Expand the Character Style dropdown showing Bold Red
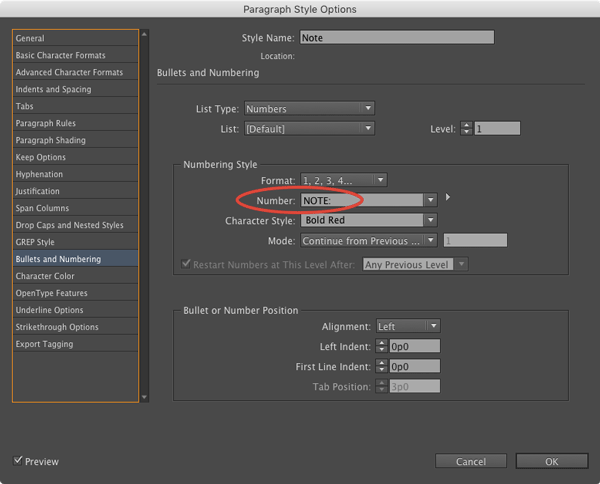 (368, 220)
